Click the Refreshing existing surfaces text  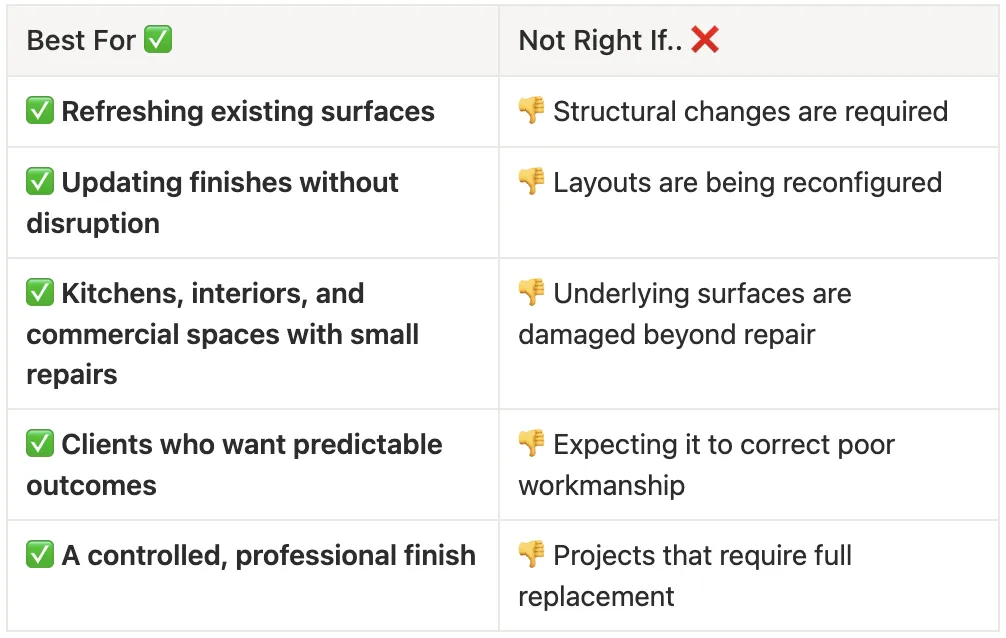(248, 111)
